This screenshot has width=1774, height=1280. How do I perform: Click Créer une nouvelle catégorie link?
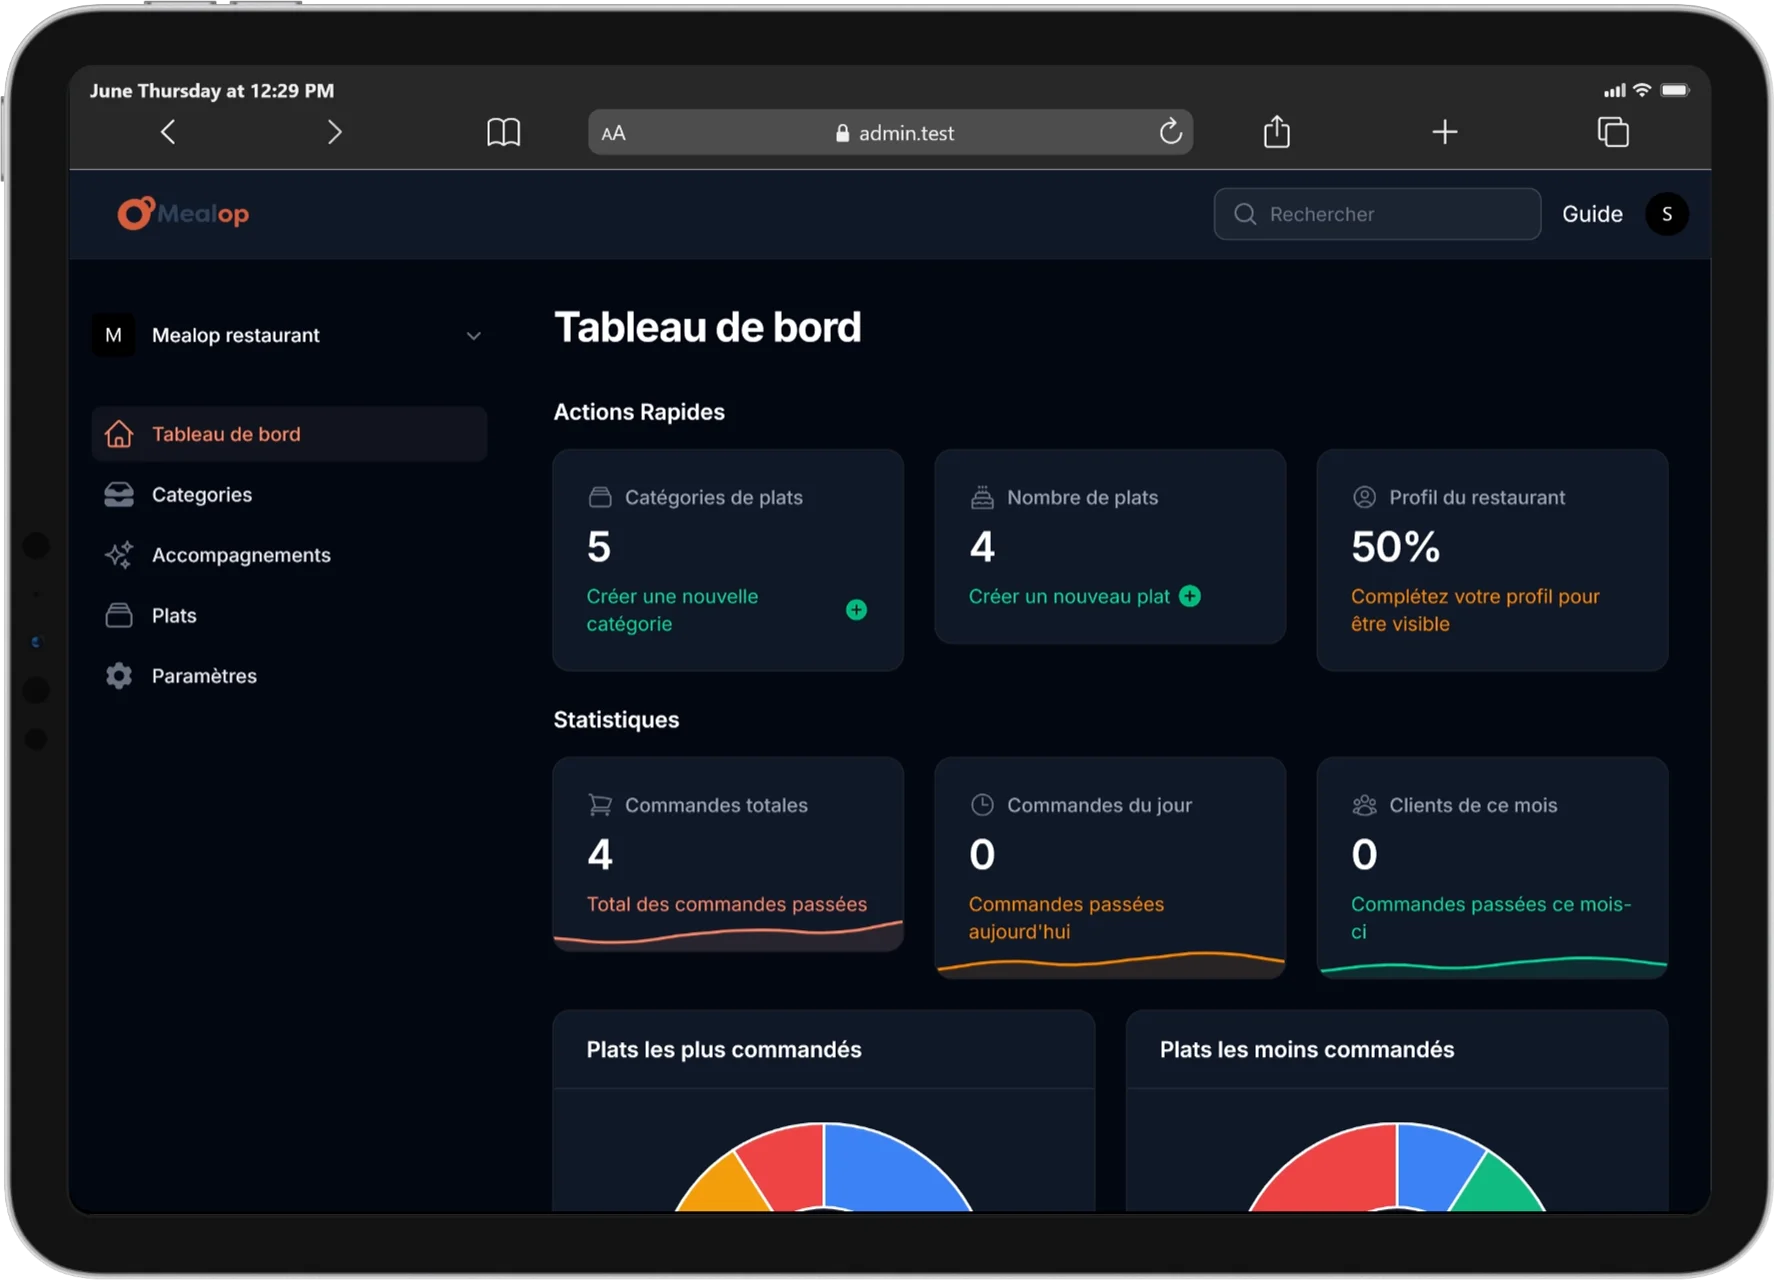tap(672, 610)
